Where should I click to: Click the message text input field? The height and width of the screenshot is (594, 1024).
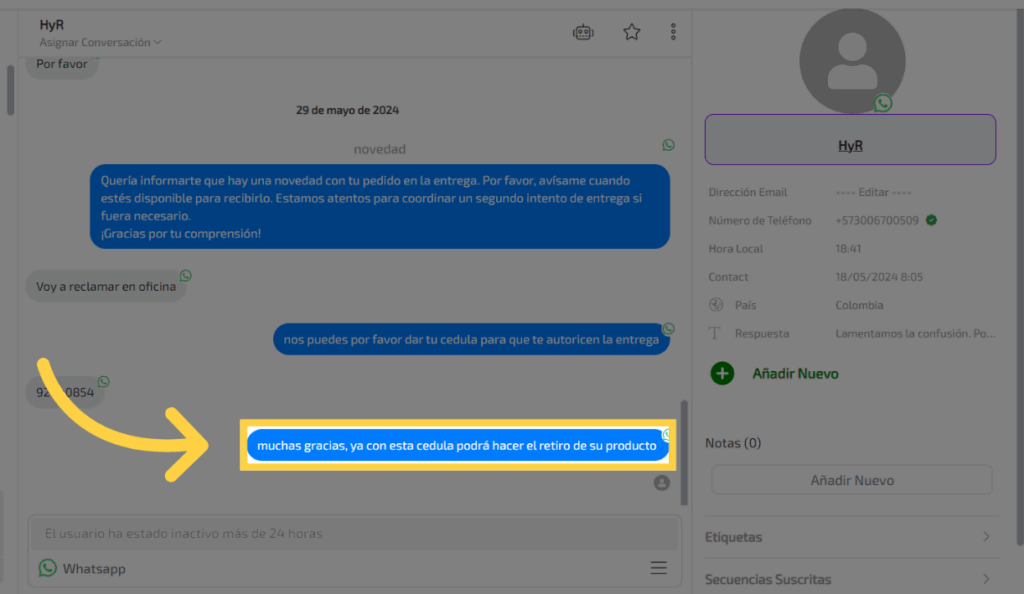click(340, 534)
